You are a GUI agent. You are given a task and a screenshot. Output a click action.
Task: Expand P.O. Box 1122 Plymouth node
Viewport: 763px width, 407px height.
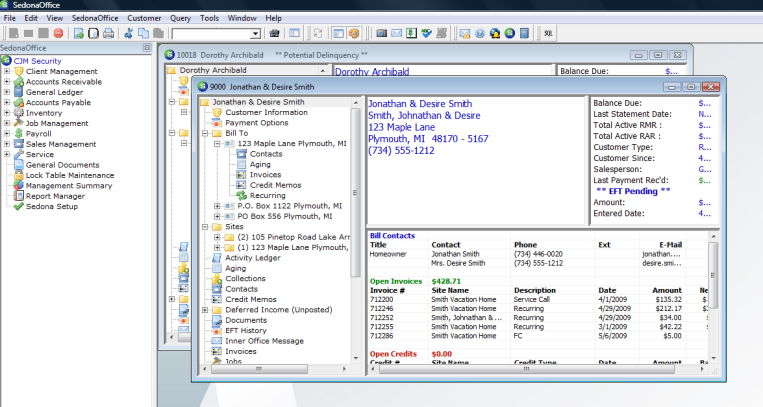(218, 206)
